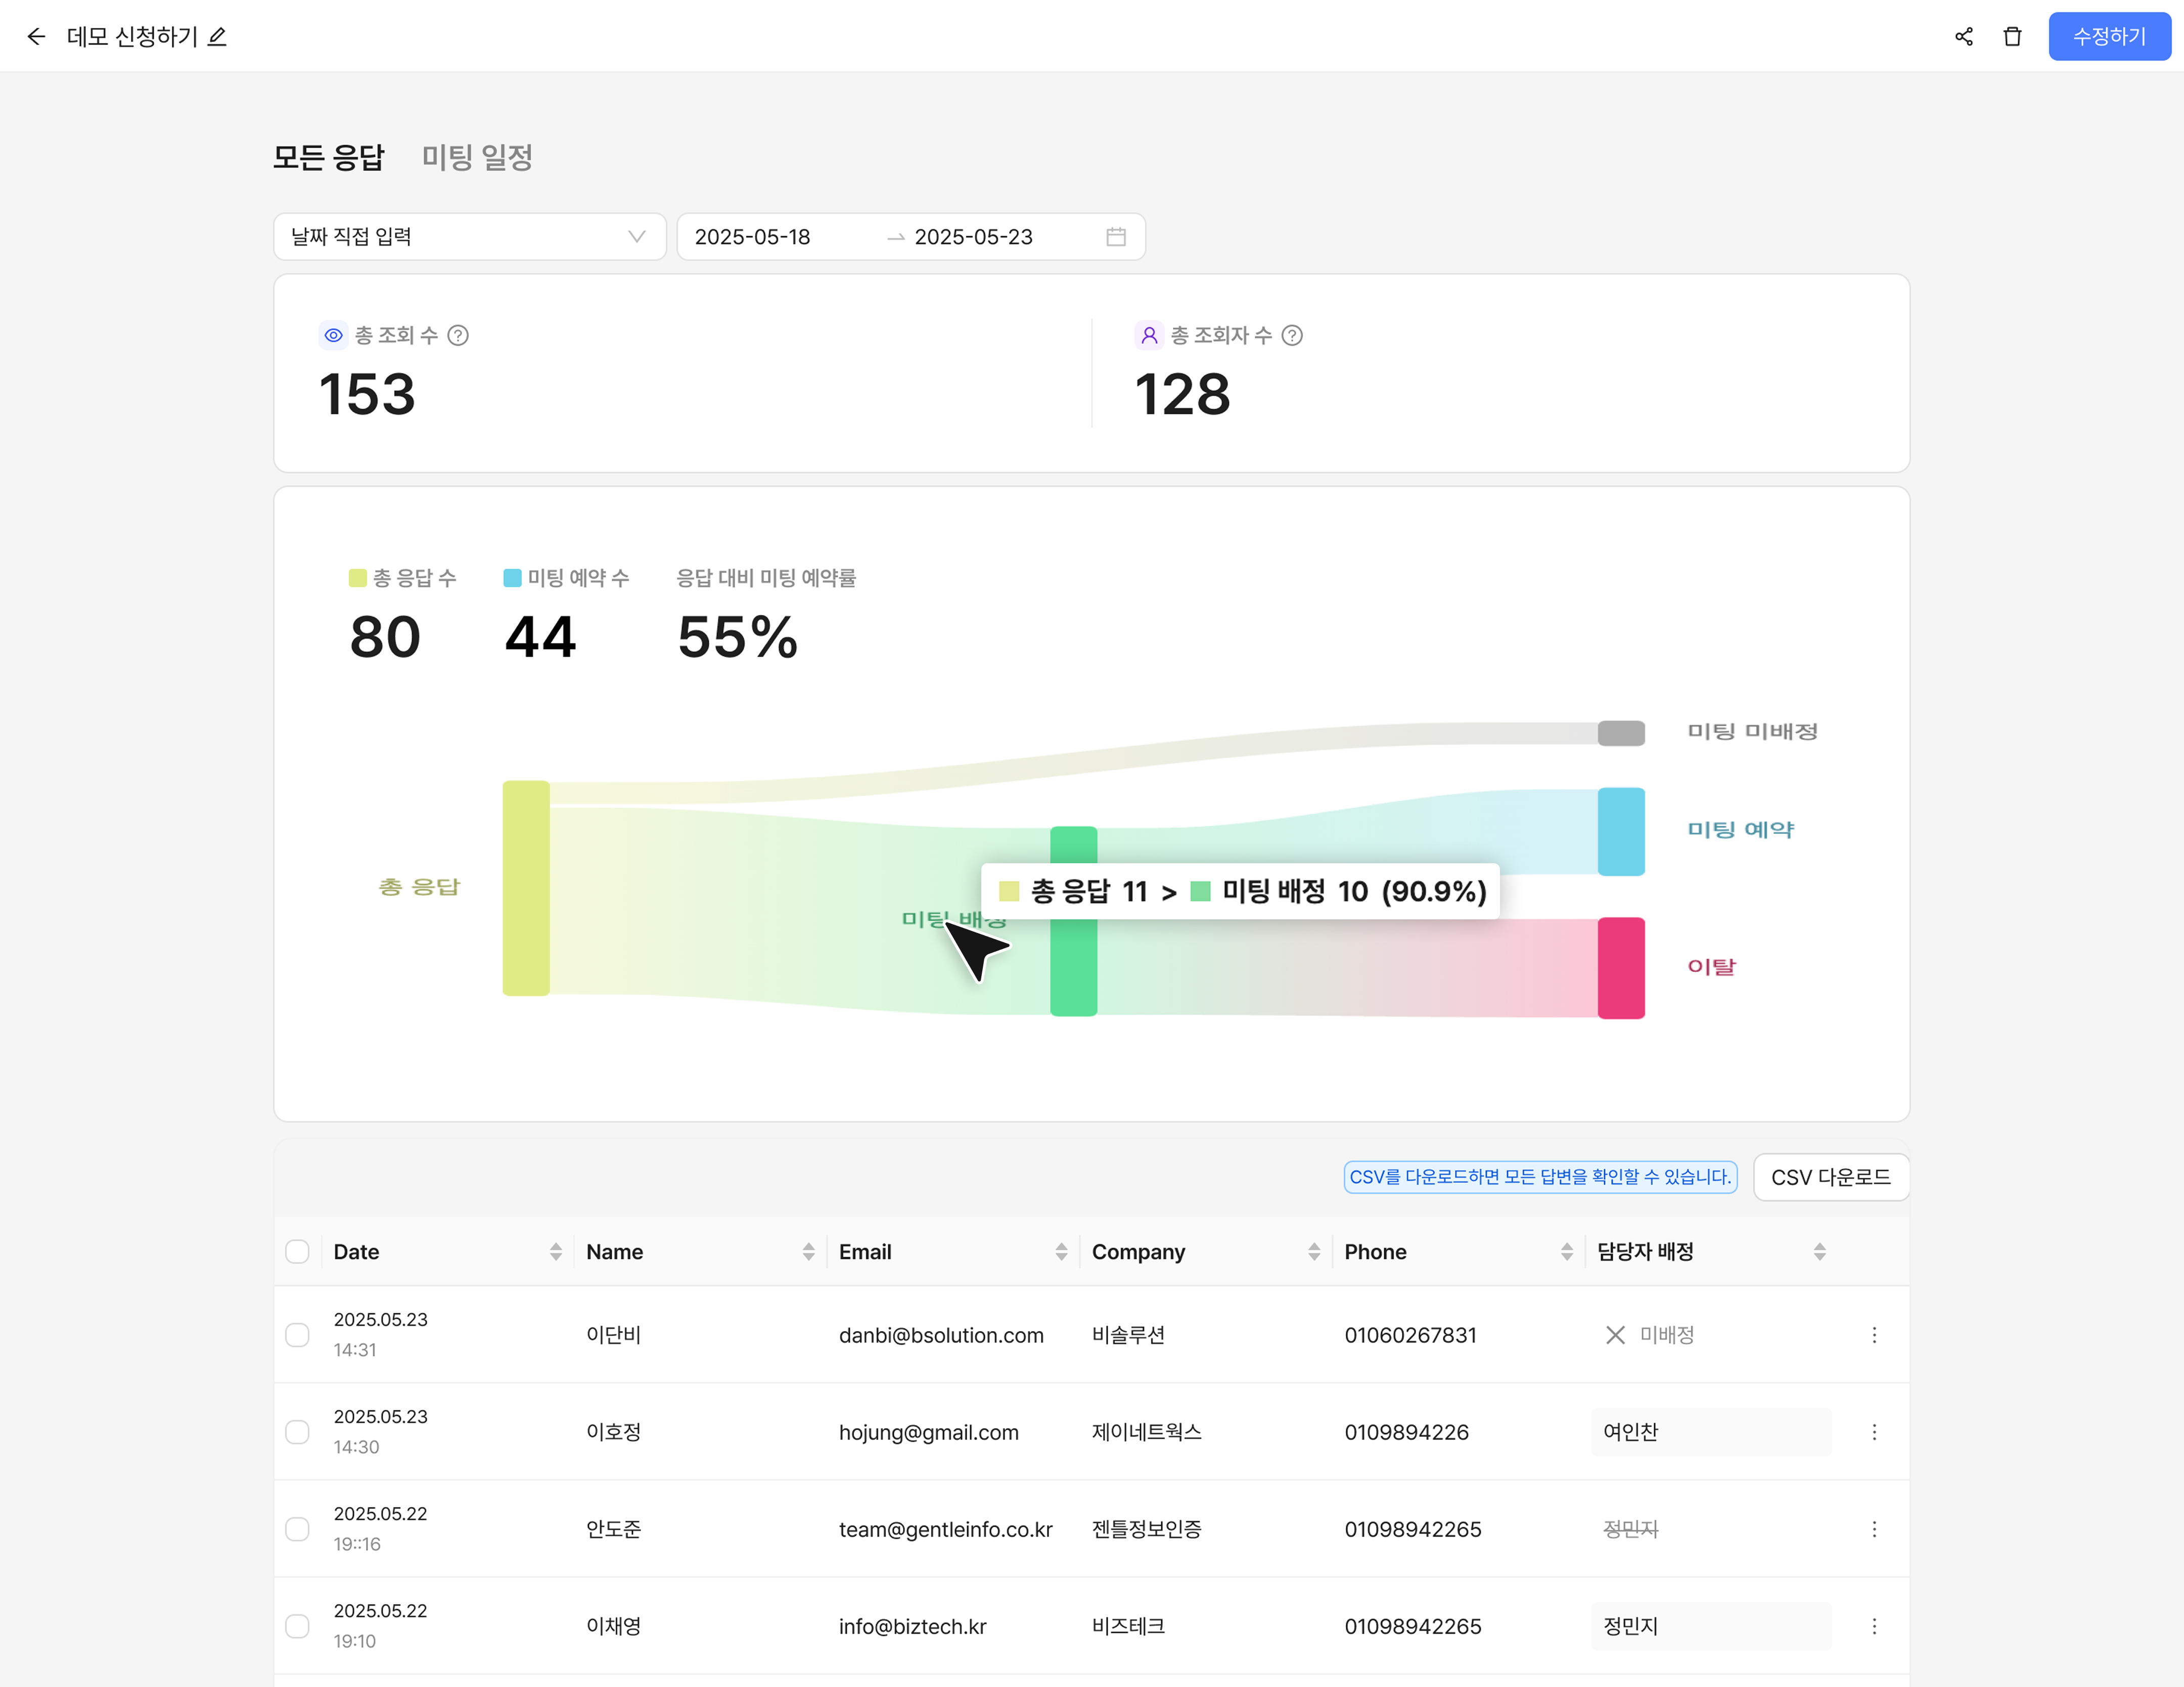Click the trash delete icon
The image size is (2184, 1687).
click(x=2013, y=37)
